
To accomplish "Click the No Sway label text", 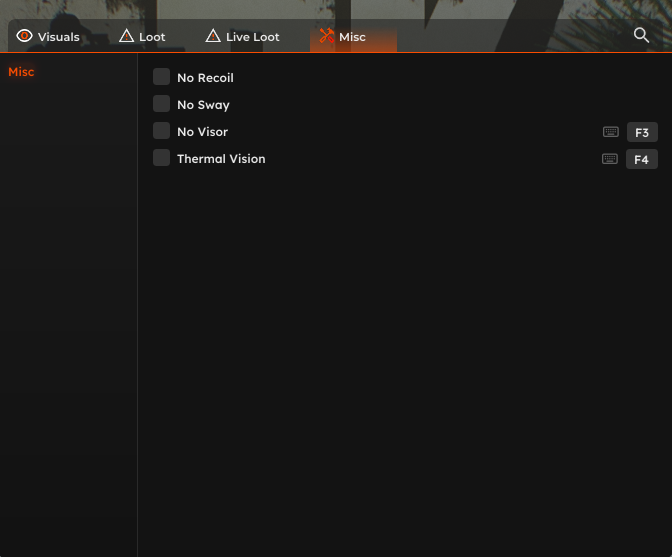I will (x=204, y=105).
